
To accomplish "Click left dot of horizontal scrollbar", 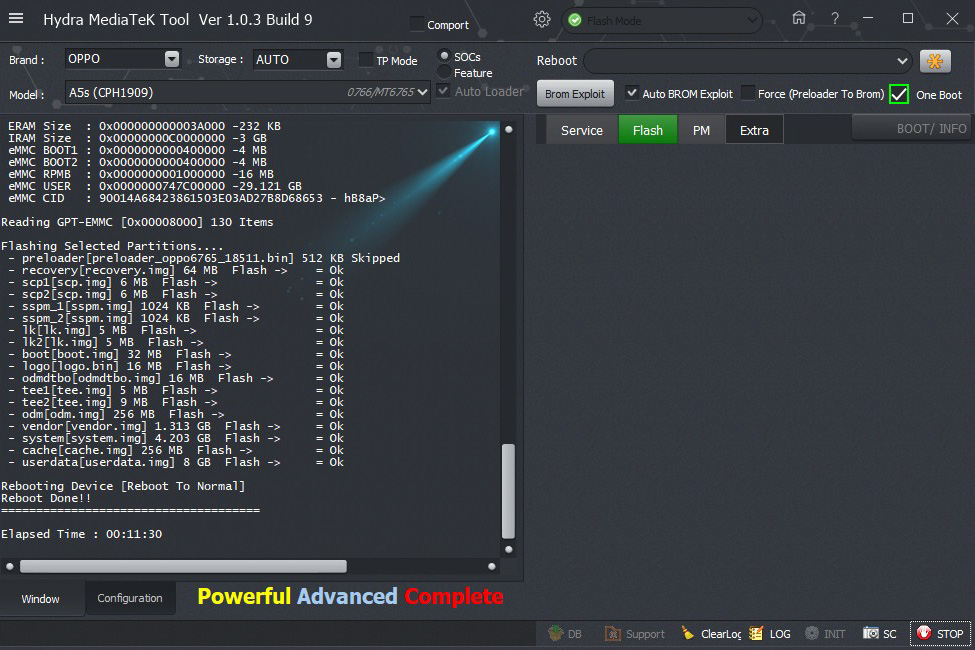I will 9,566.
